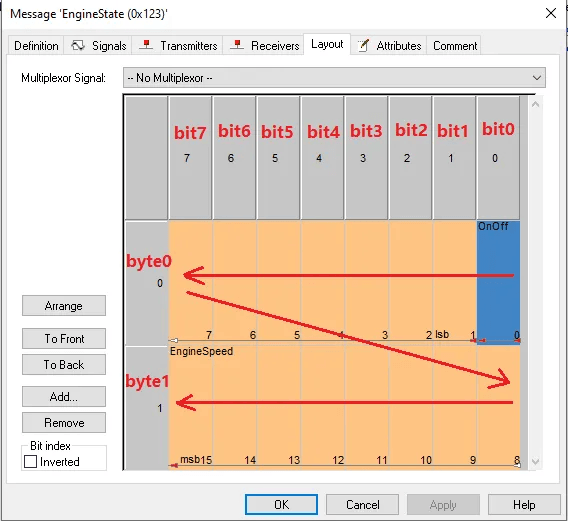Open the Transmitters tab
This screenshot has width=568, height=521.
[x=178, y=46]
